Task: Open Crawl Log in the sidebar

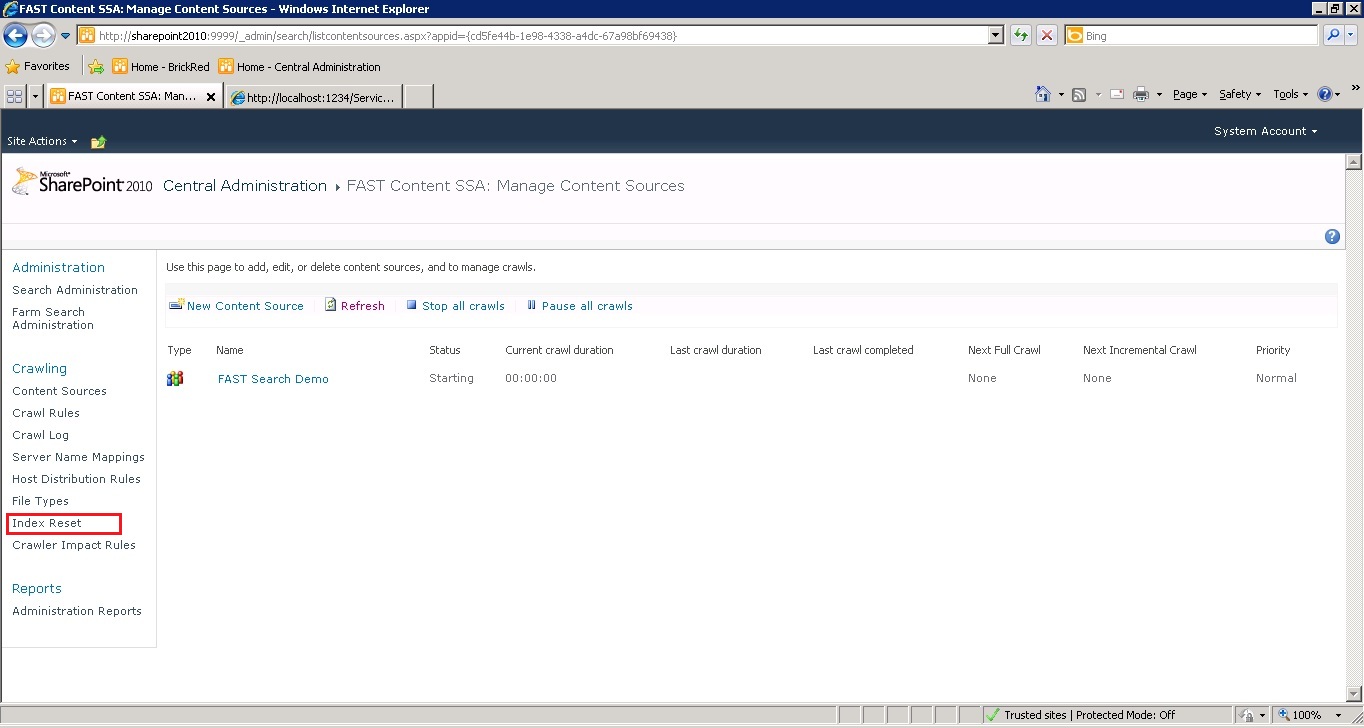Action: coord(41,435)
